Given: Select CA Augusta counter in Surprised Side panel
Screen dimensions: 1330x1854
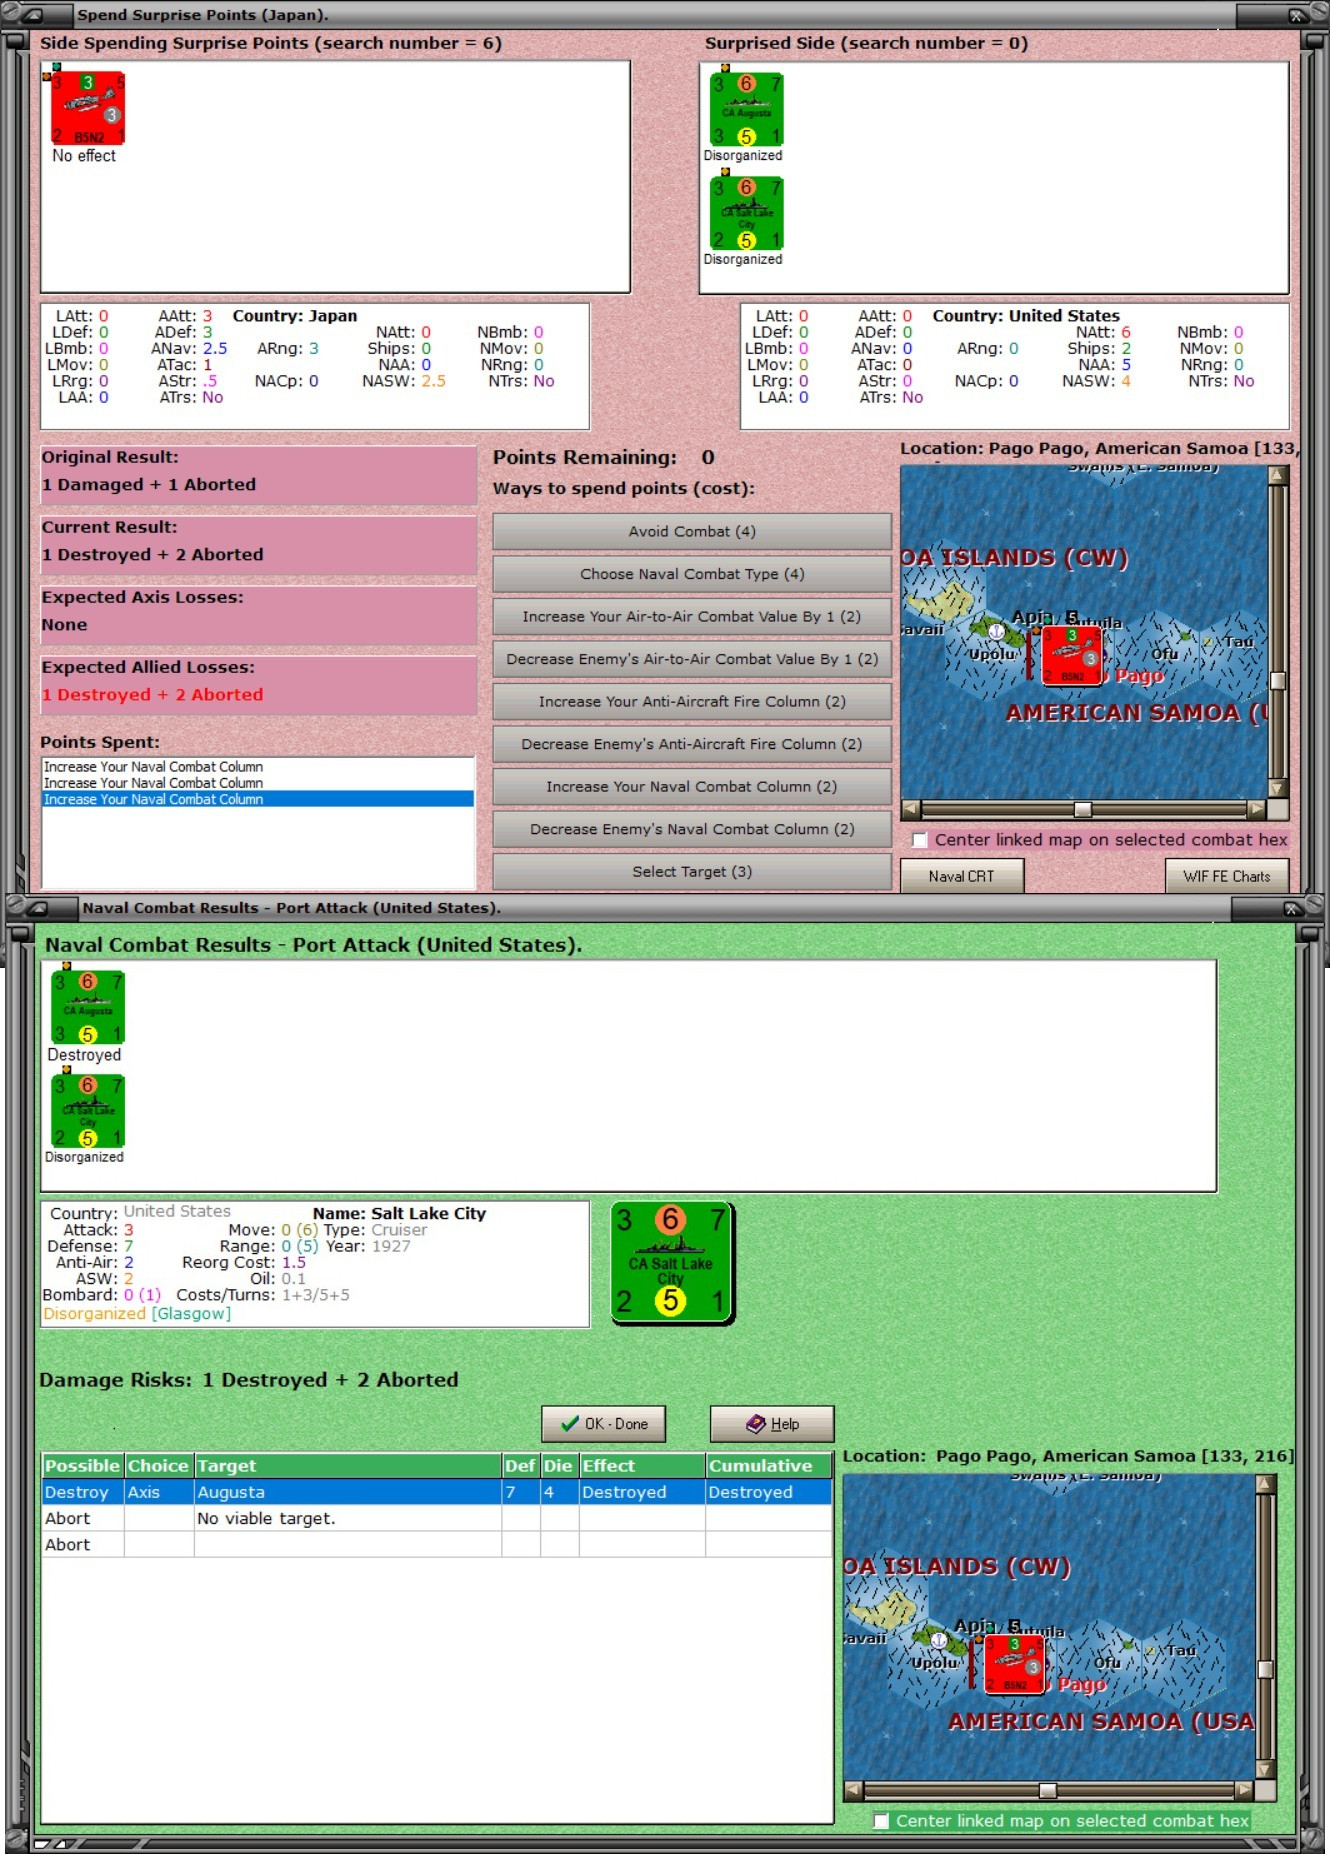Looking at the screenshot, I should [746, 109].
